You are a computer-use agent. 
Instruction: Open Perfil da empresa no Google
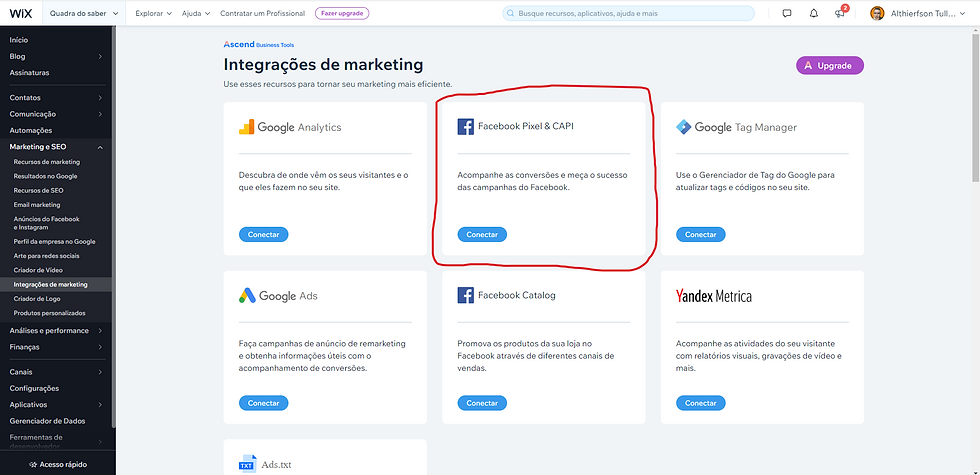click(x=54, y=241)
